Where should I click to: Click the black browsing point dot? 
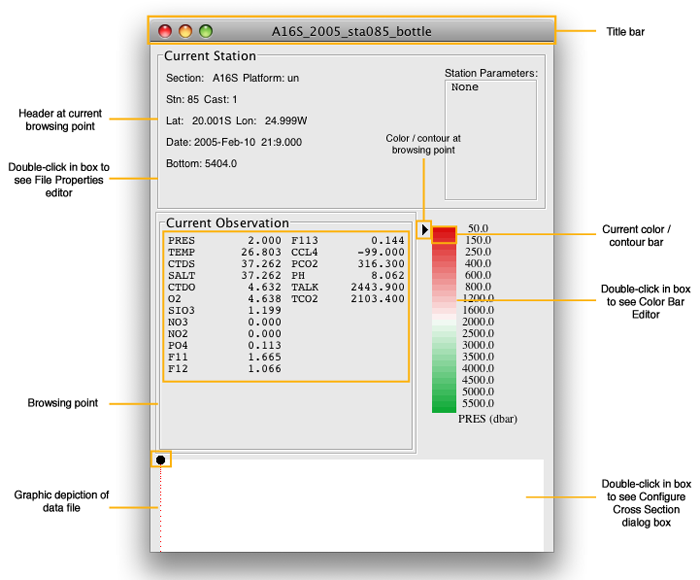[x=160, y=460]
